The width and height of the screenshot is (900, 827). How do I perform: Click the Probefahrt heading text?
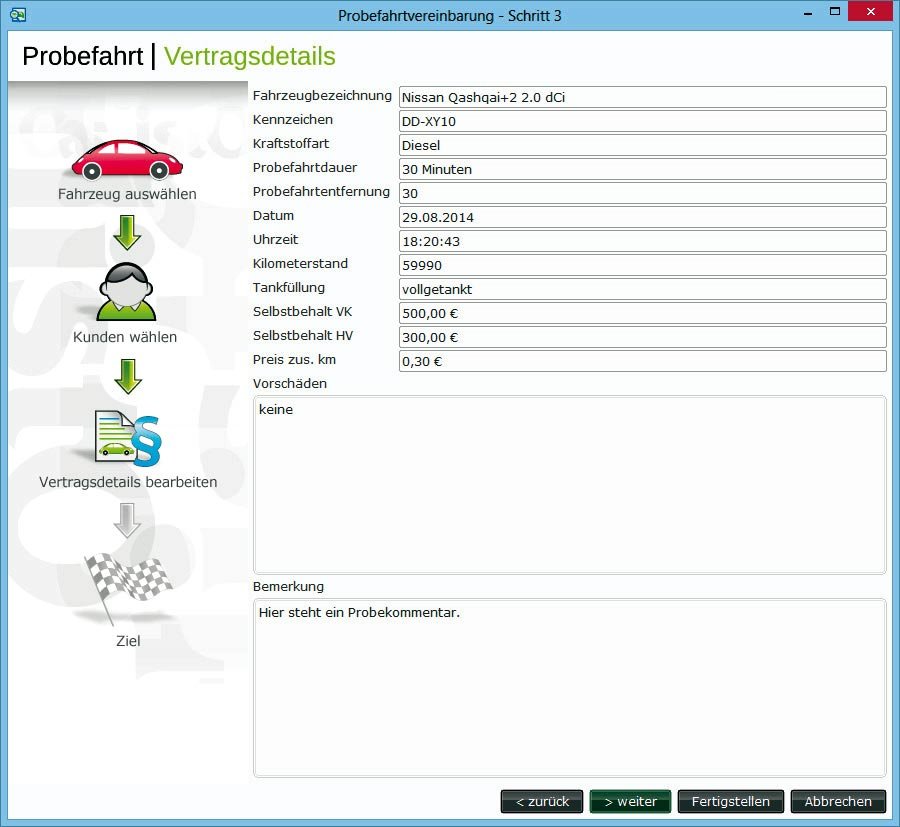pos(83,56)
